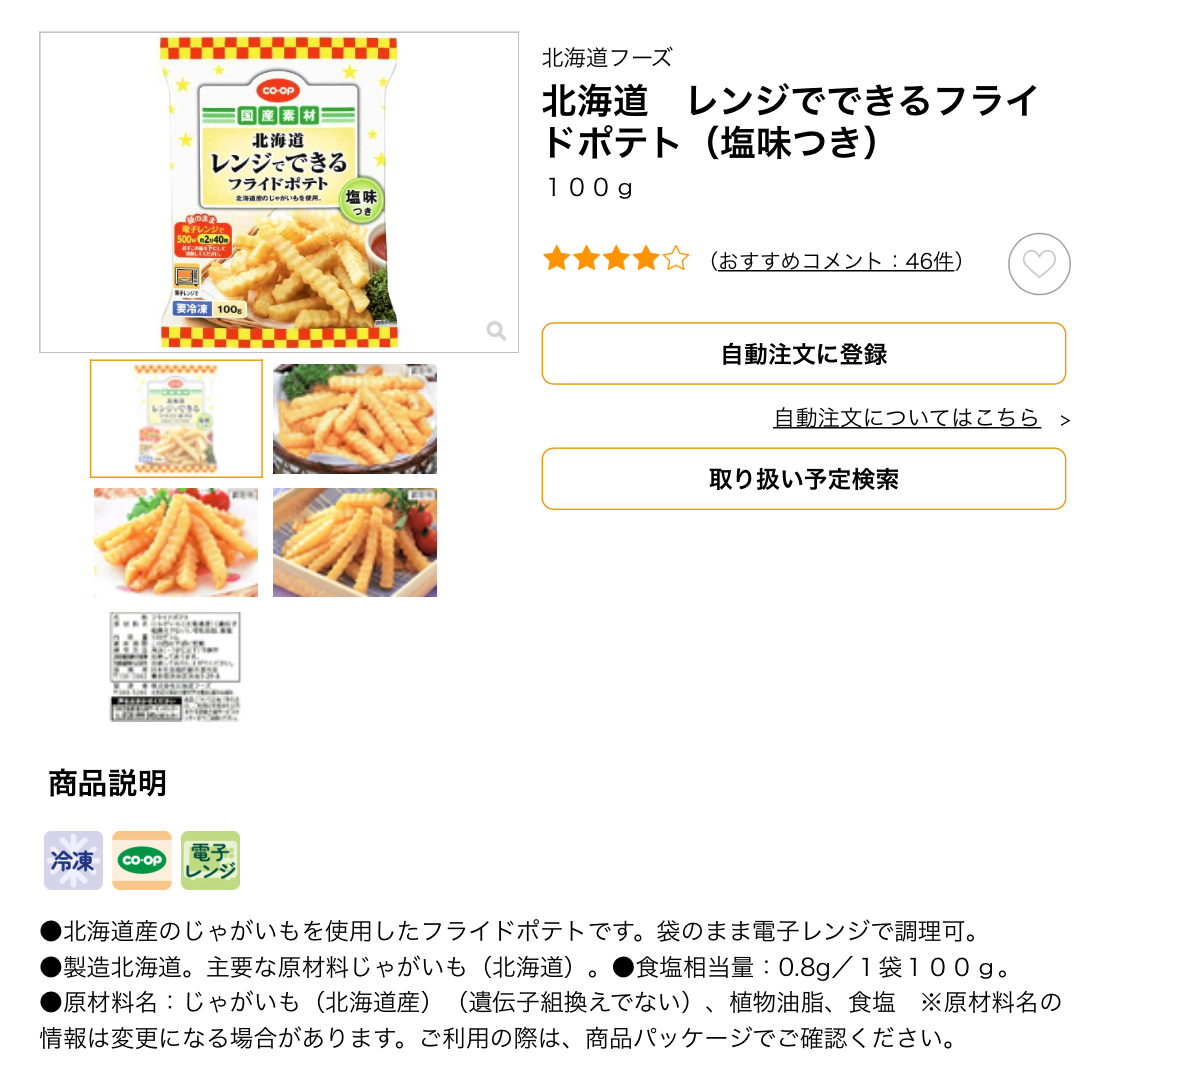The height and width of the screenshot is (1072, 1193).
Task: Select the package front thumbnail
Action: 177,419
